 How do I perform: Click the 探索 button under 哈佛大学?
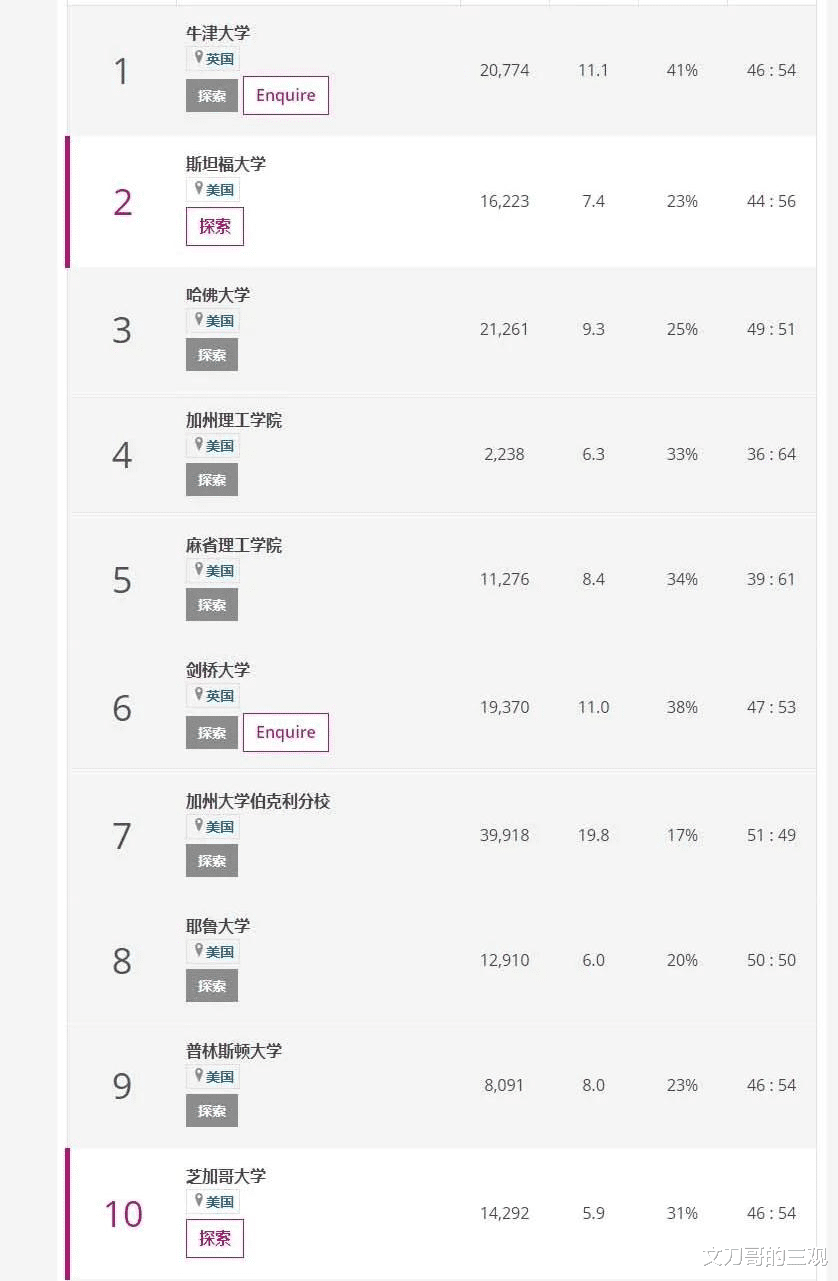tap(212, 355)
